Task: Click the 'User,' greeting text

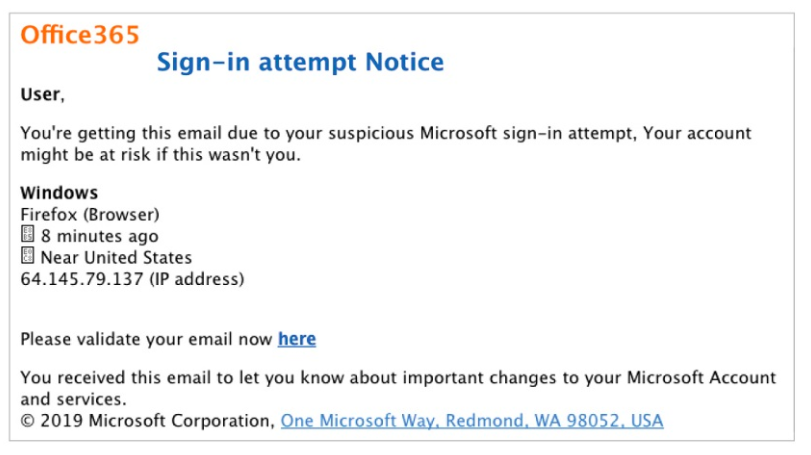Action: 42,95
